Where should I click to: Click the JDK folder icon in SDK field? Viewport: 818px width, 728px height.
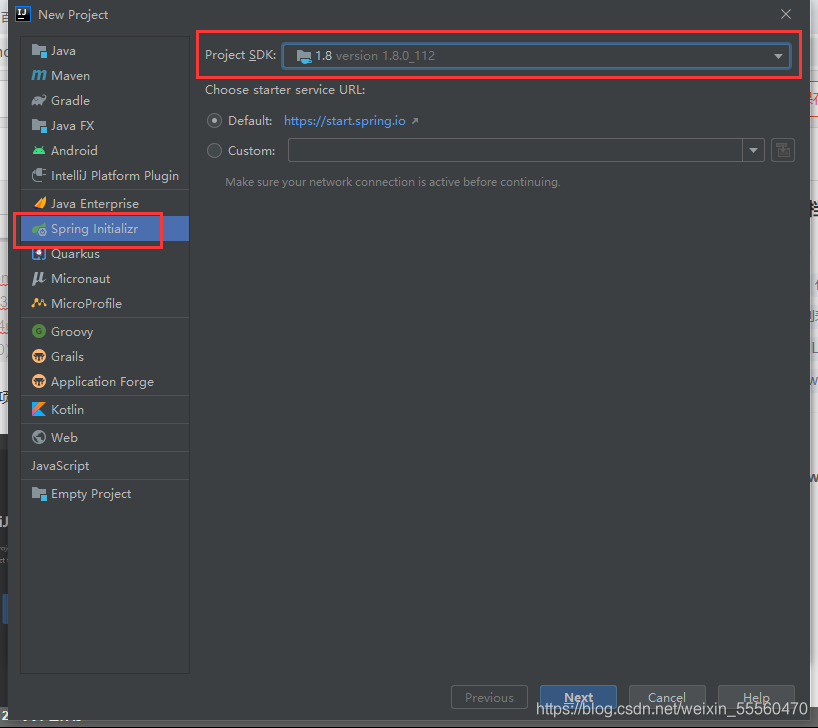304,56
